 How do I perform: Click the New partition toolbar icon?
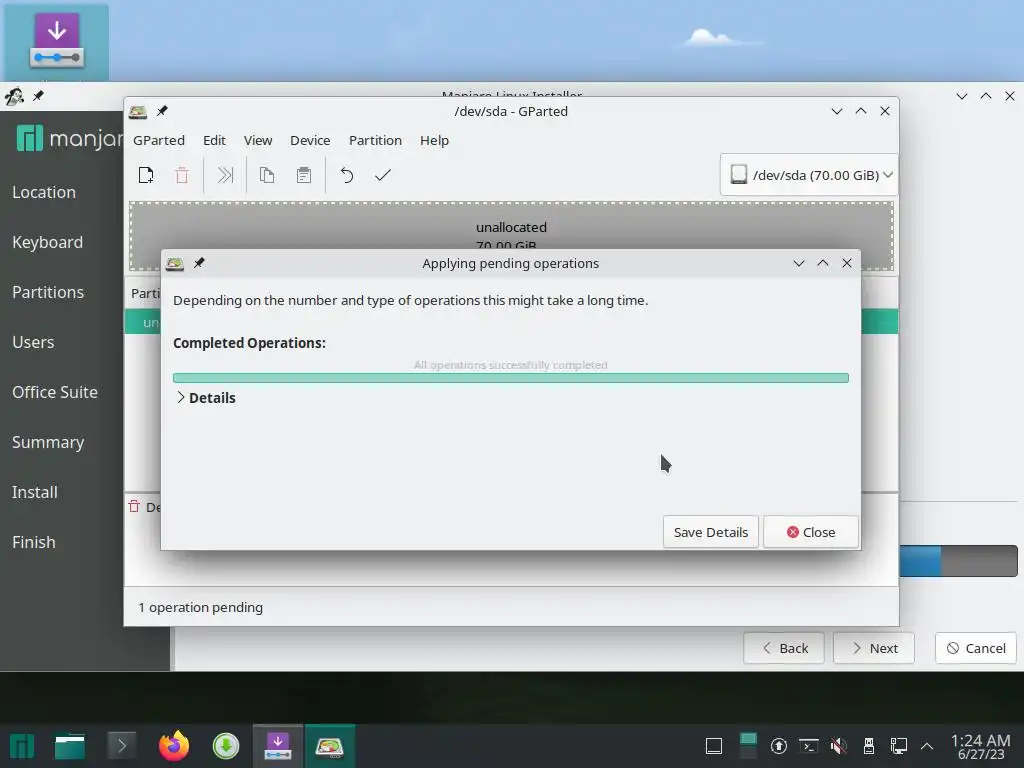(146, 175)
